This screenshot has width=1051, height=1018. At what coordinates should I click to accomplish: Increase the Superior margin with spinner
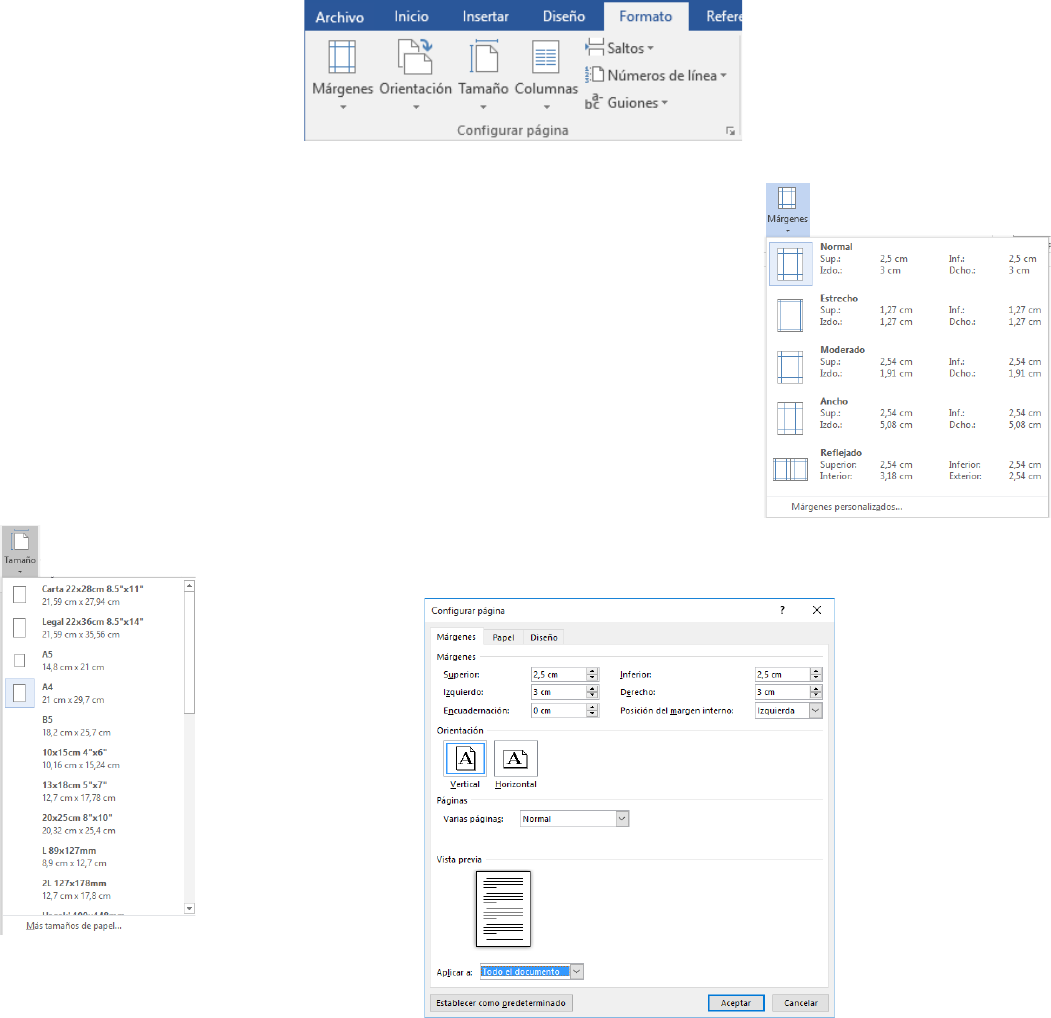pos(592,671)
